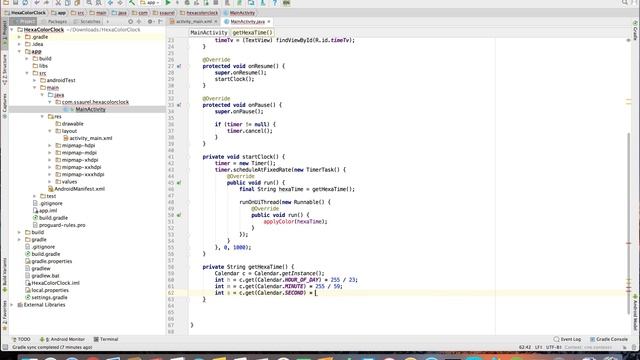Click the Help question mark icon
Viewport: 640px width, 360px height.
coord(275,2)
